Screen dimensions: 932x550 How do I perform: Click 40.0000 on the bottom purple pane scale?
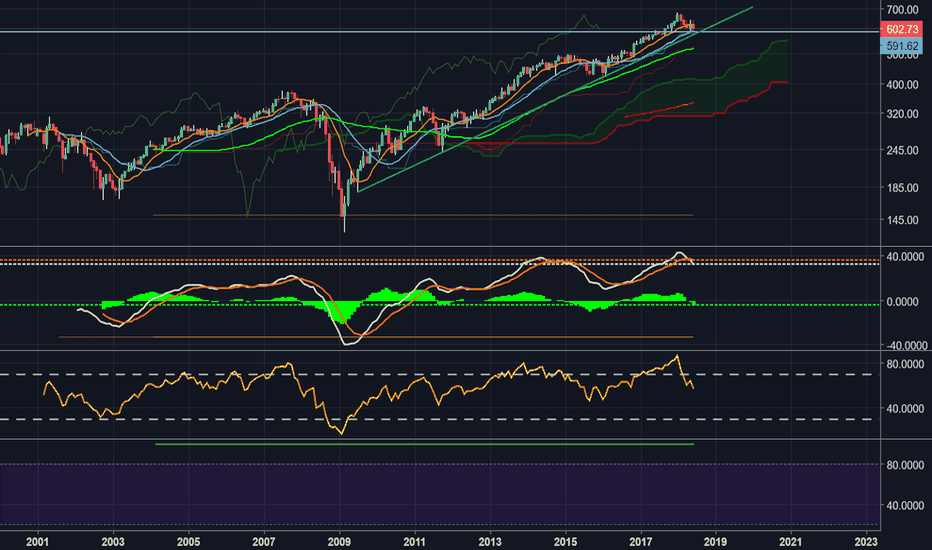click(x=905, y=505)
